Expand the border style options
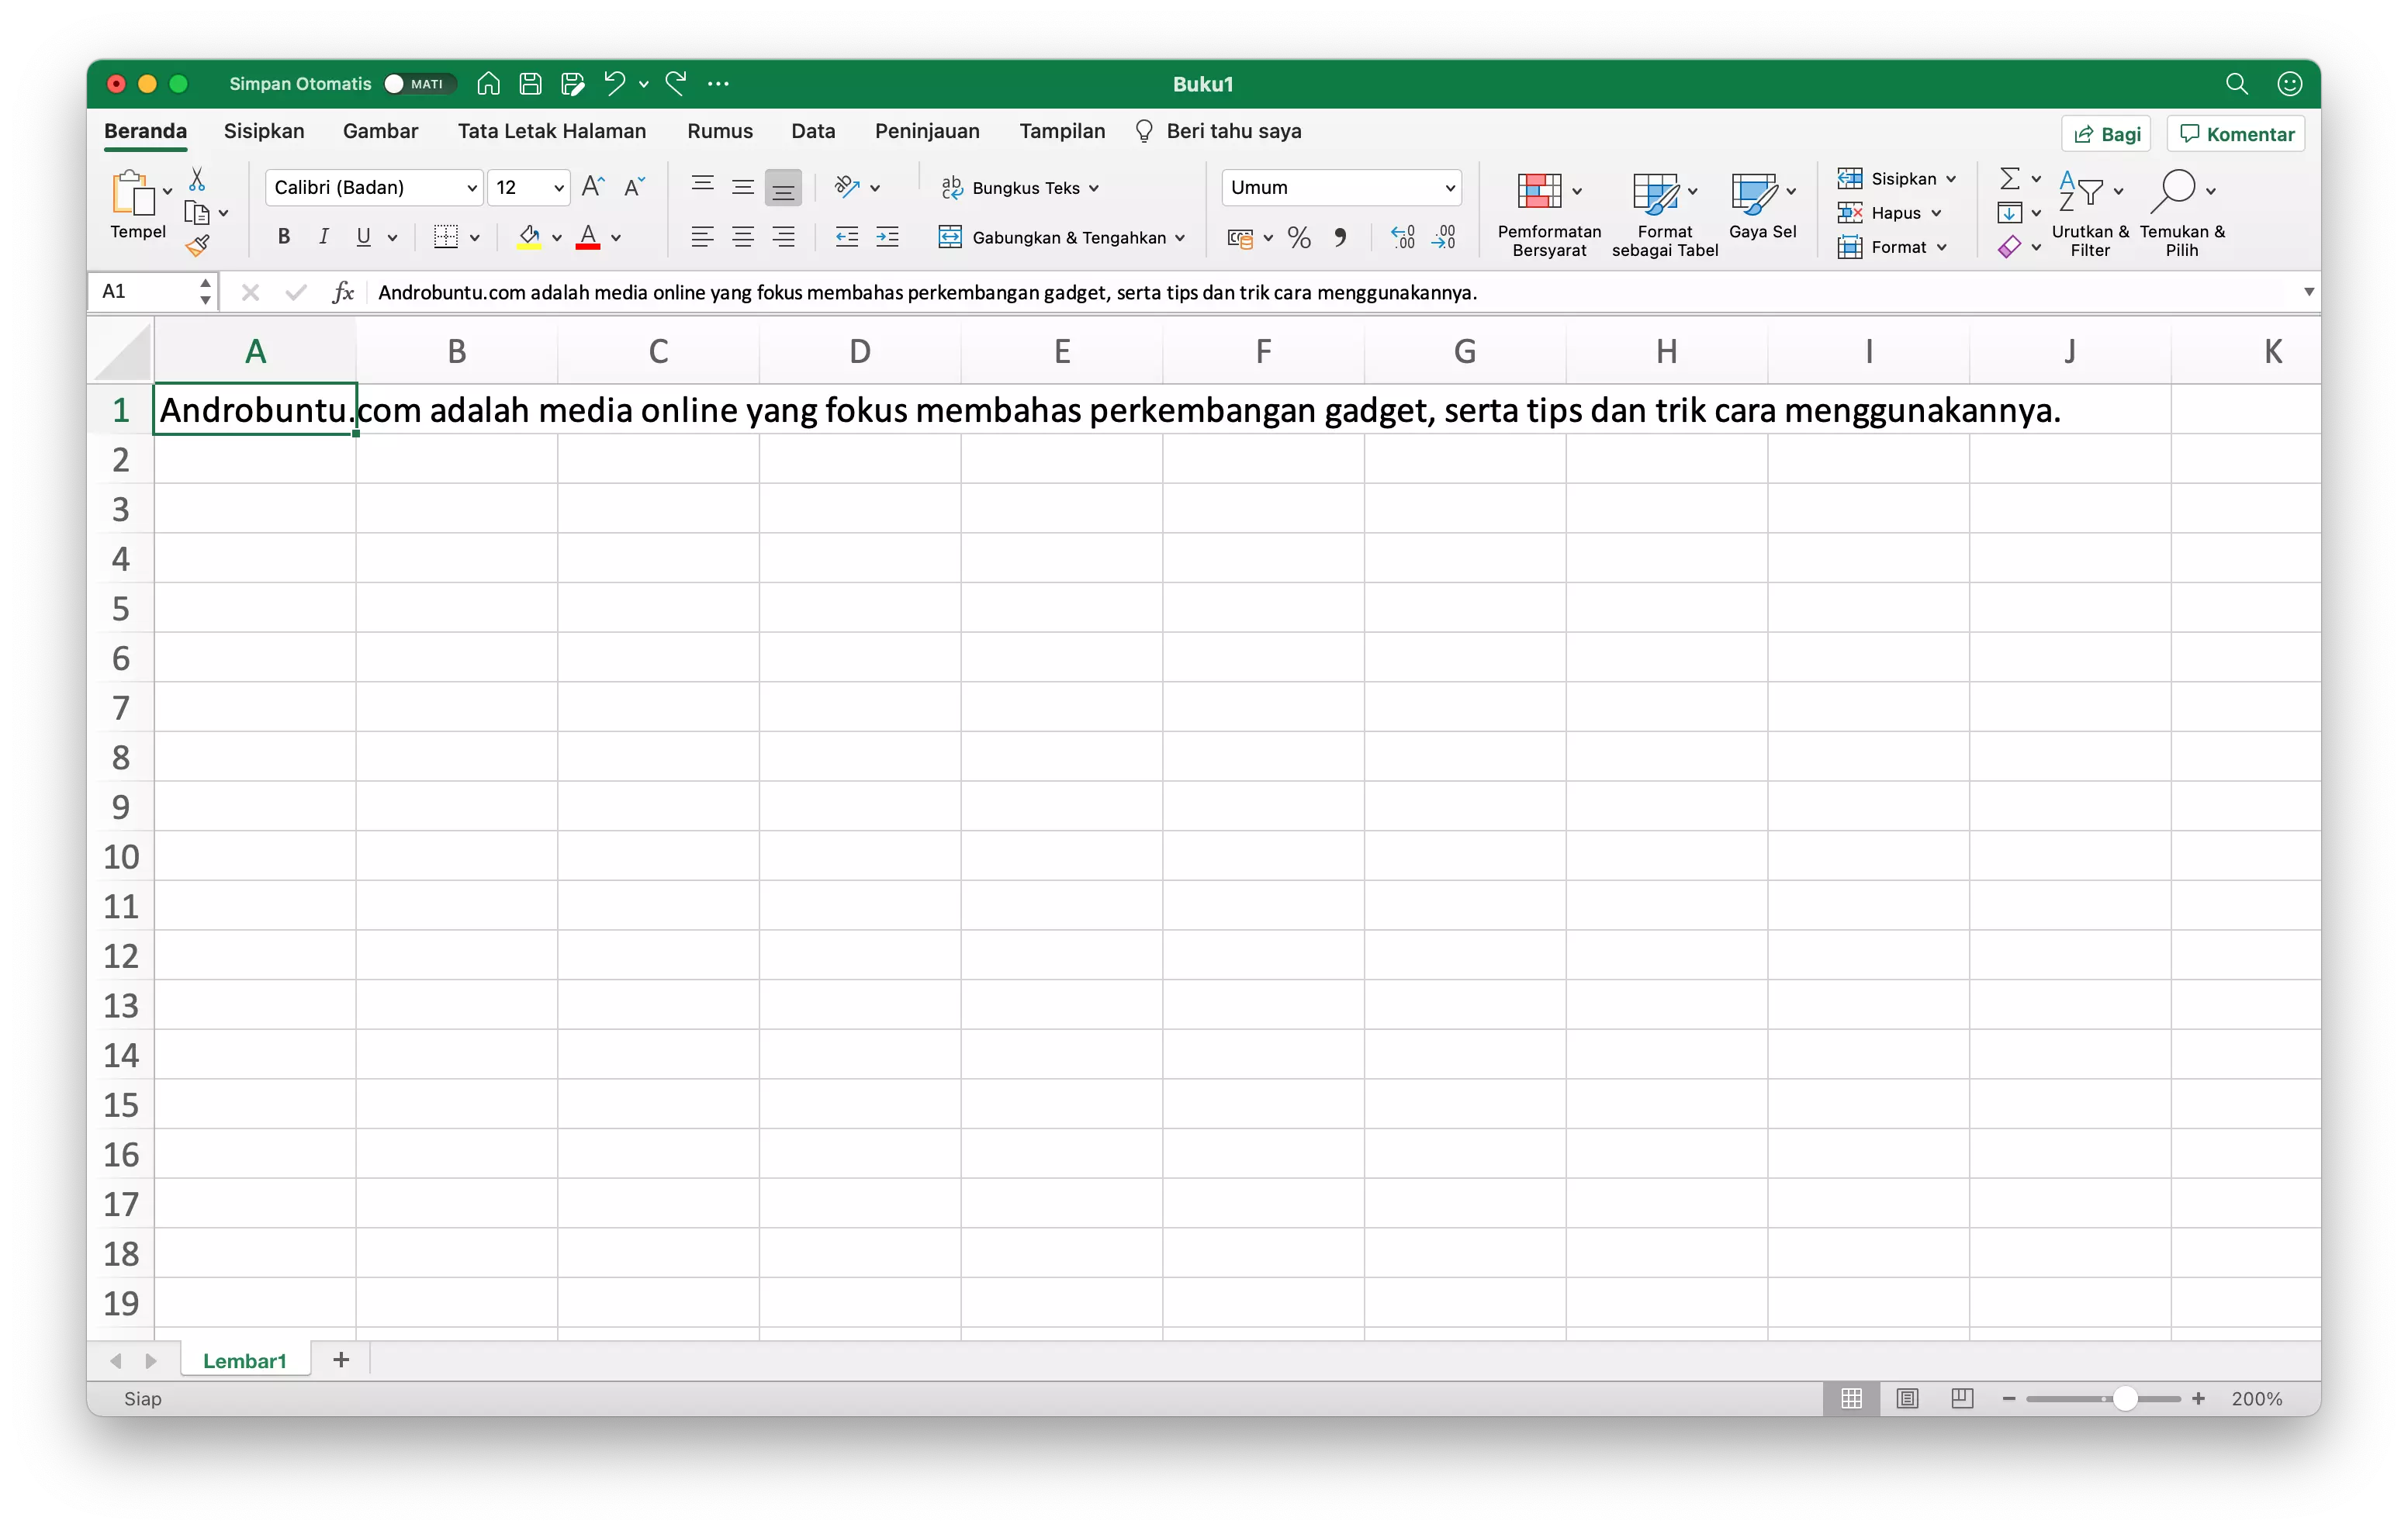 click(475, 237)
